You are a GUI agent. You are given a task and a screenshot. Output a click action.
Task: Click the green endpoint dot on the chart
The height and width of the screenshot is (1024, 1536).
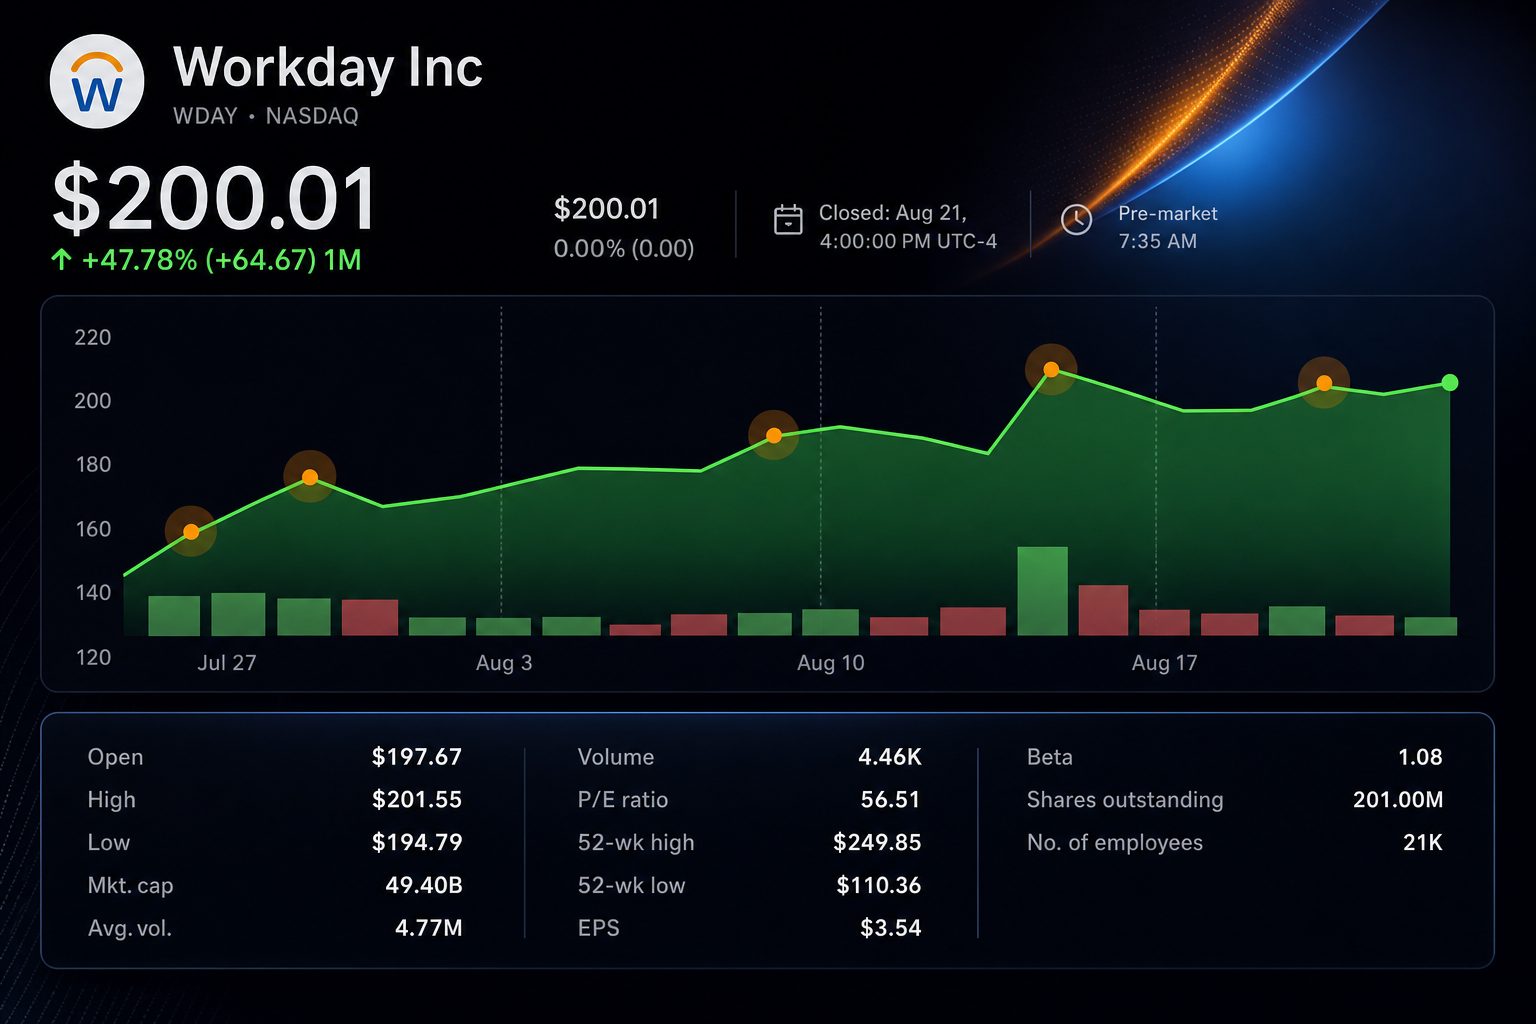1450,383
